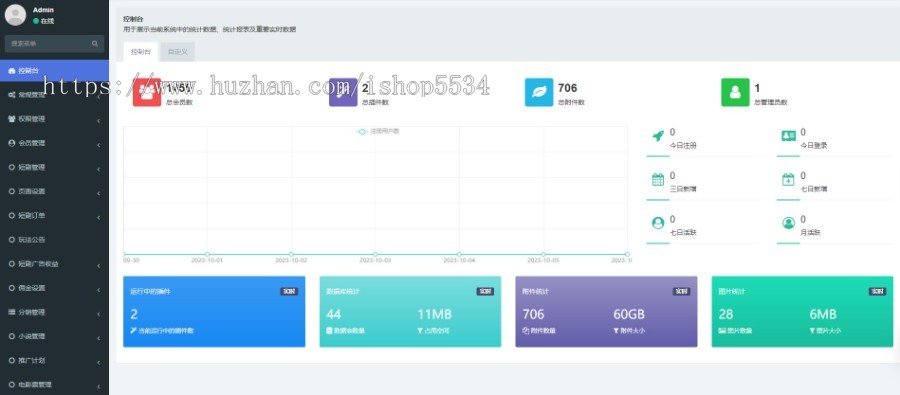
Task: Expand the 短剧广告收益 sidebar chevron
Action: coord(98,265)
